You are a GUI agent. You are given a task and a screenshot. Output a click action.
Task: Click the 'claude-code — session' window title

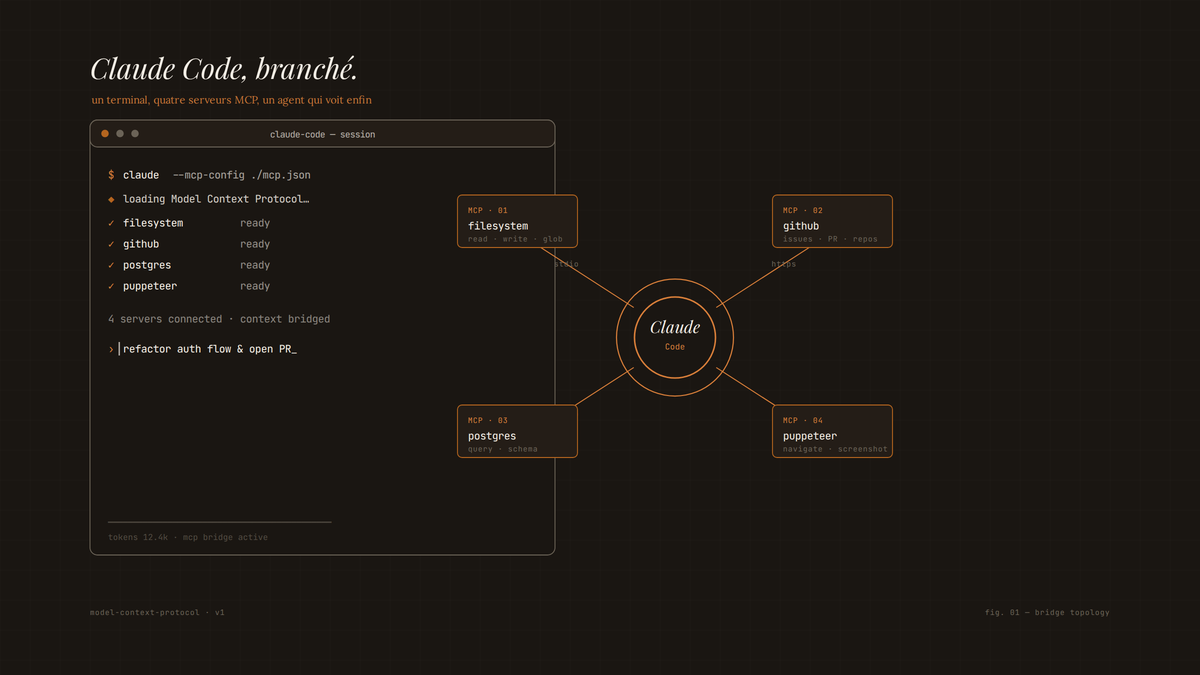coord(322,134)
